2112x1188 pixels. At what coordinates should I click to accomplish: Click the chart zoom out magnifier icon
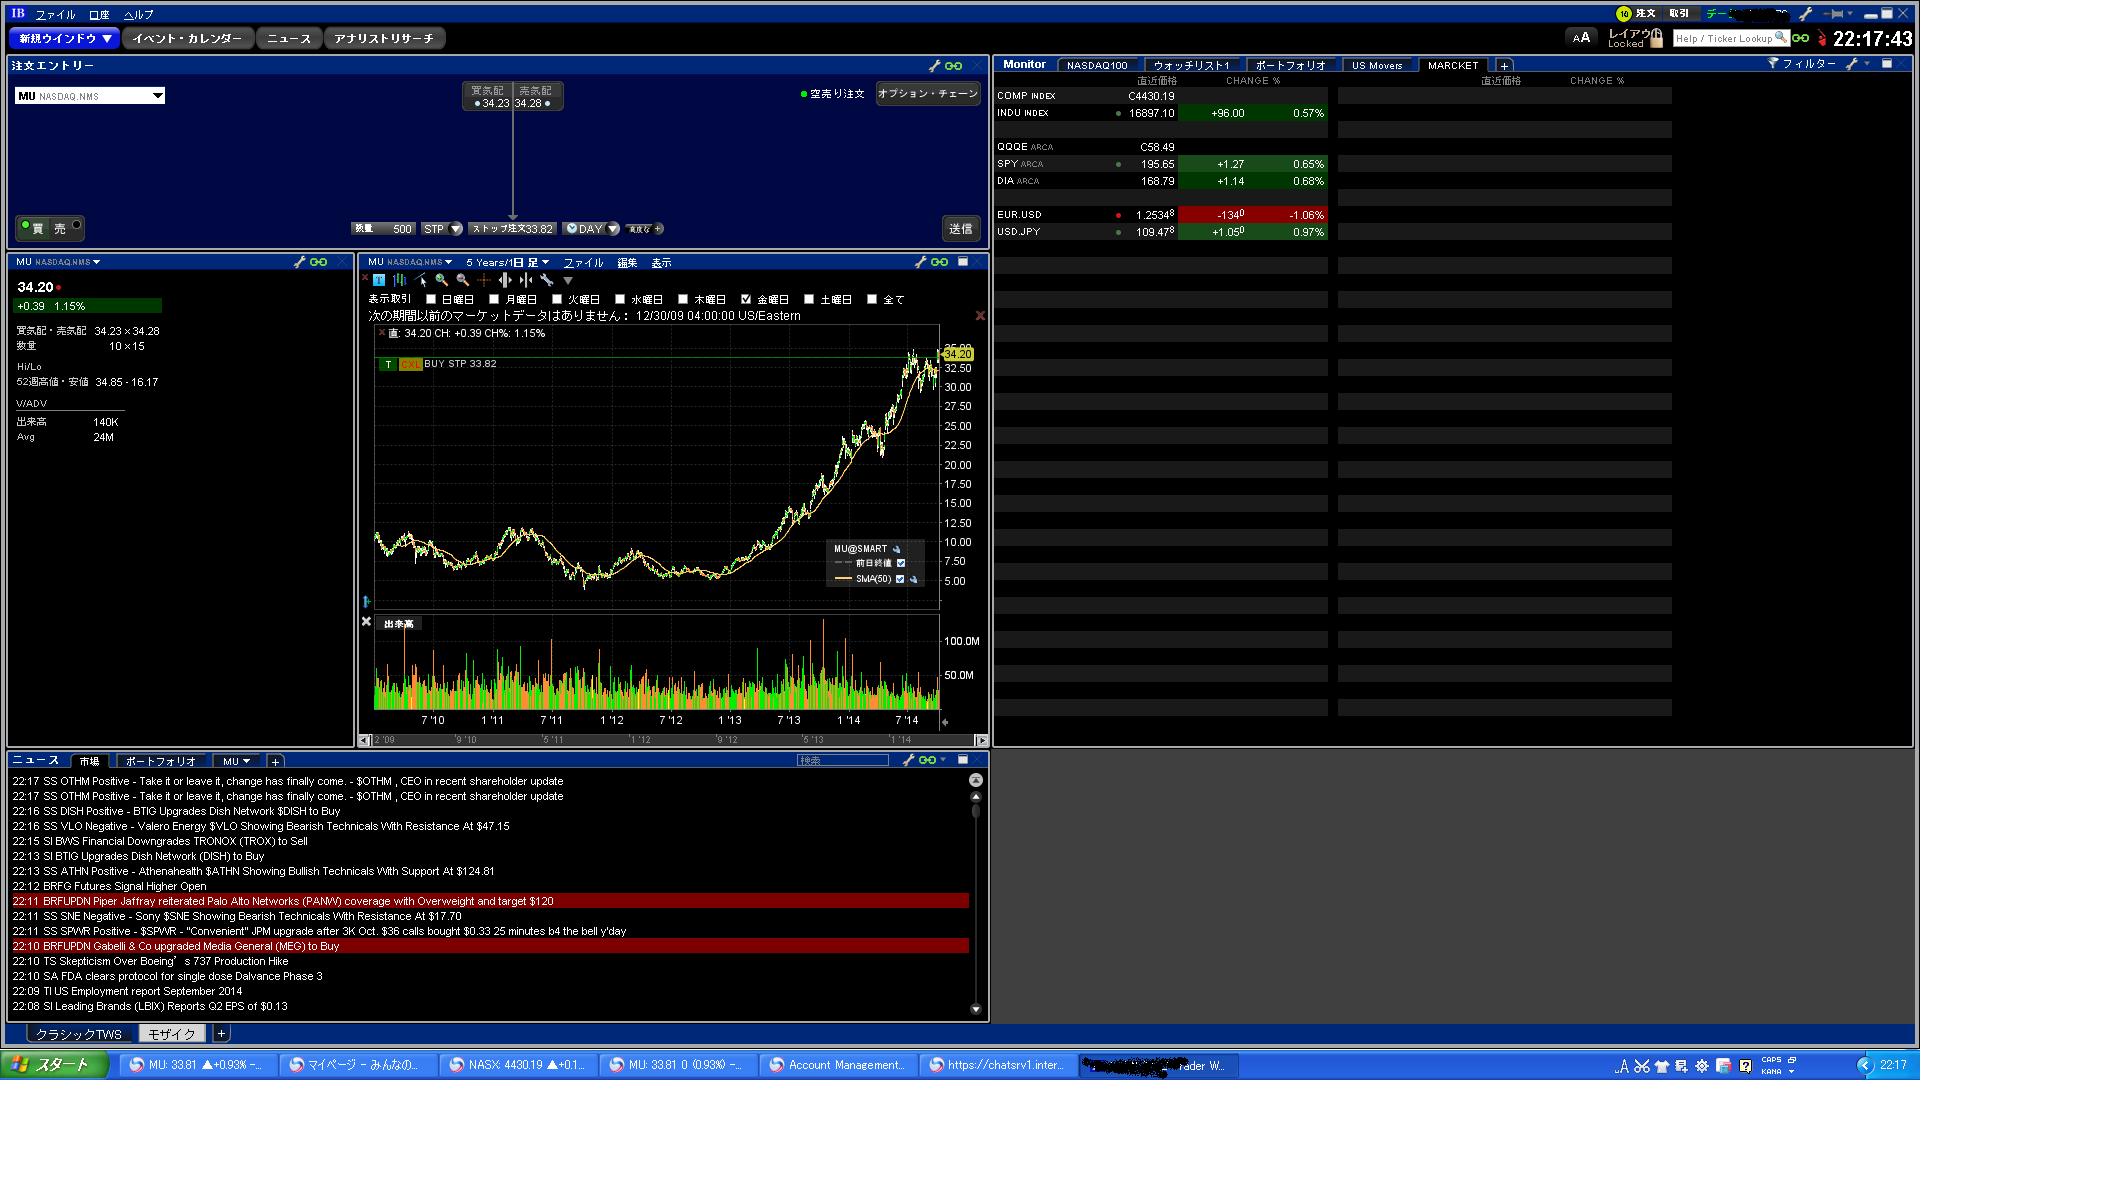click(462, 280)
